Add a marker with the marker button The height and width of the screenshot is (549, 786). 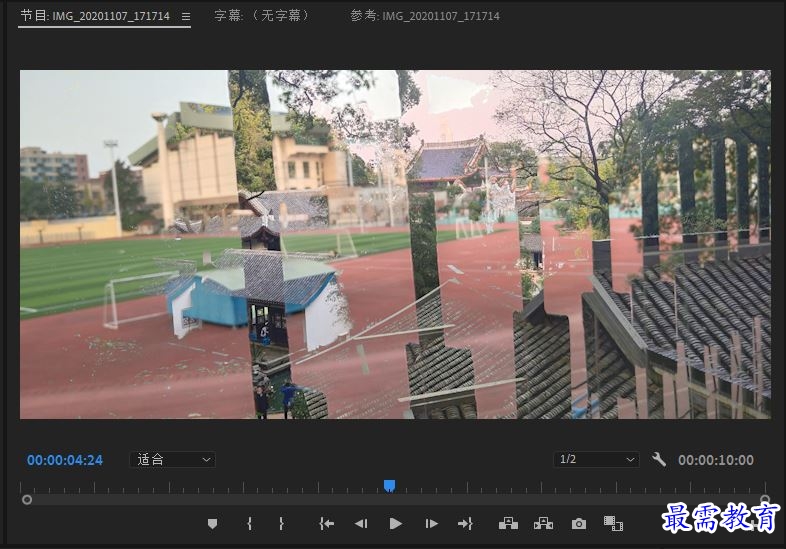213,524
